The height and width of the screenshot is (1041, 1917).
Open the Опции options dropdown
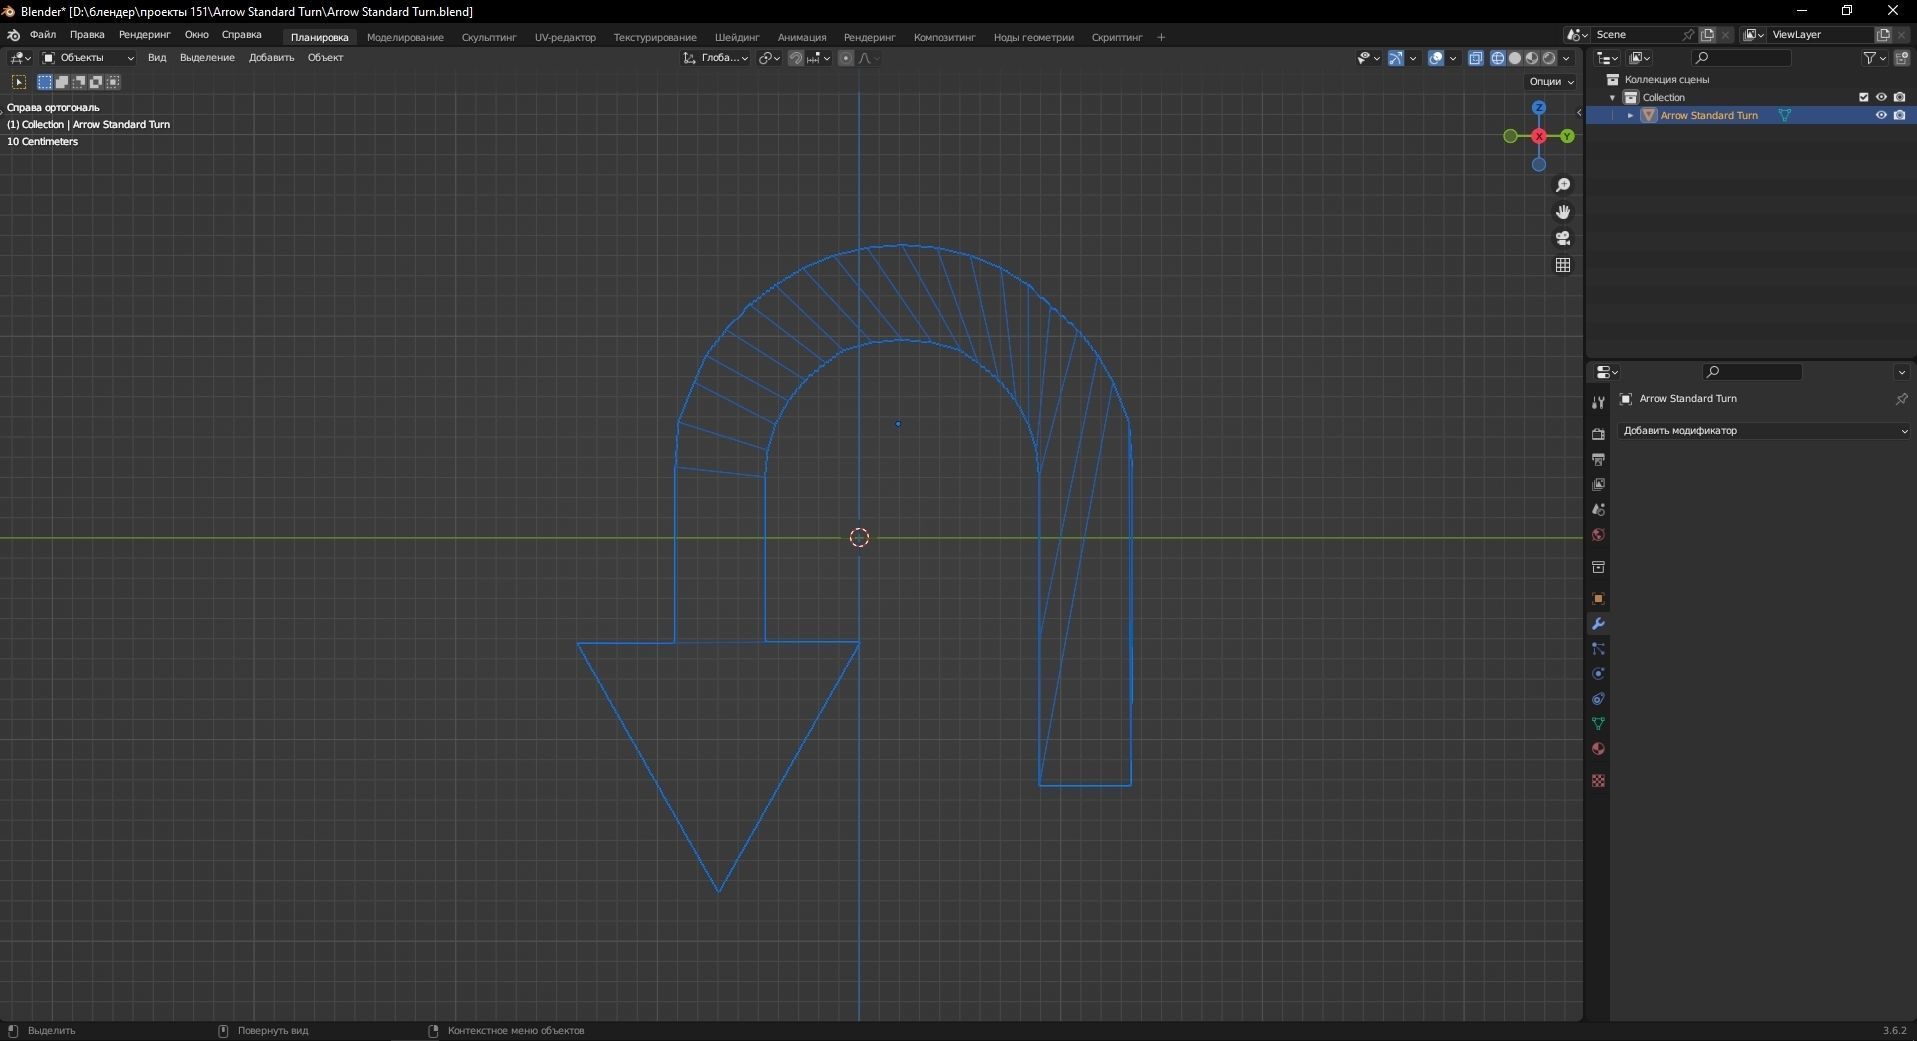pyautogui.click(x=1551, y=82)
